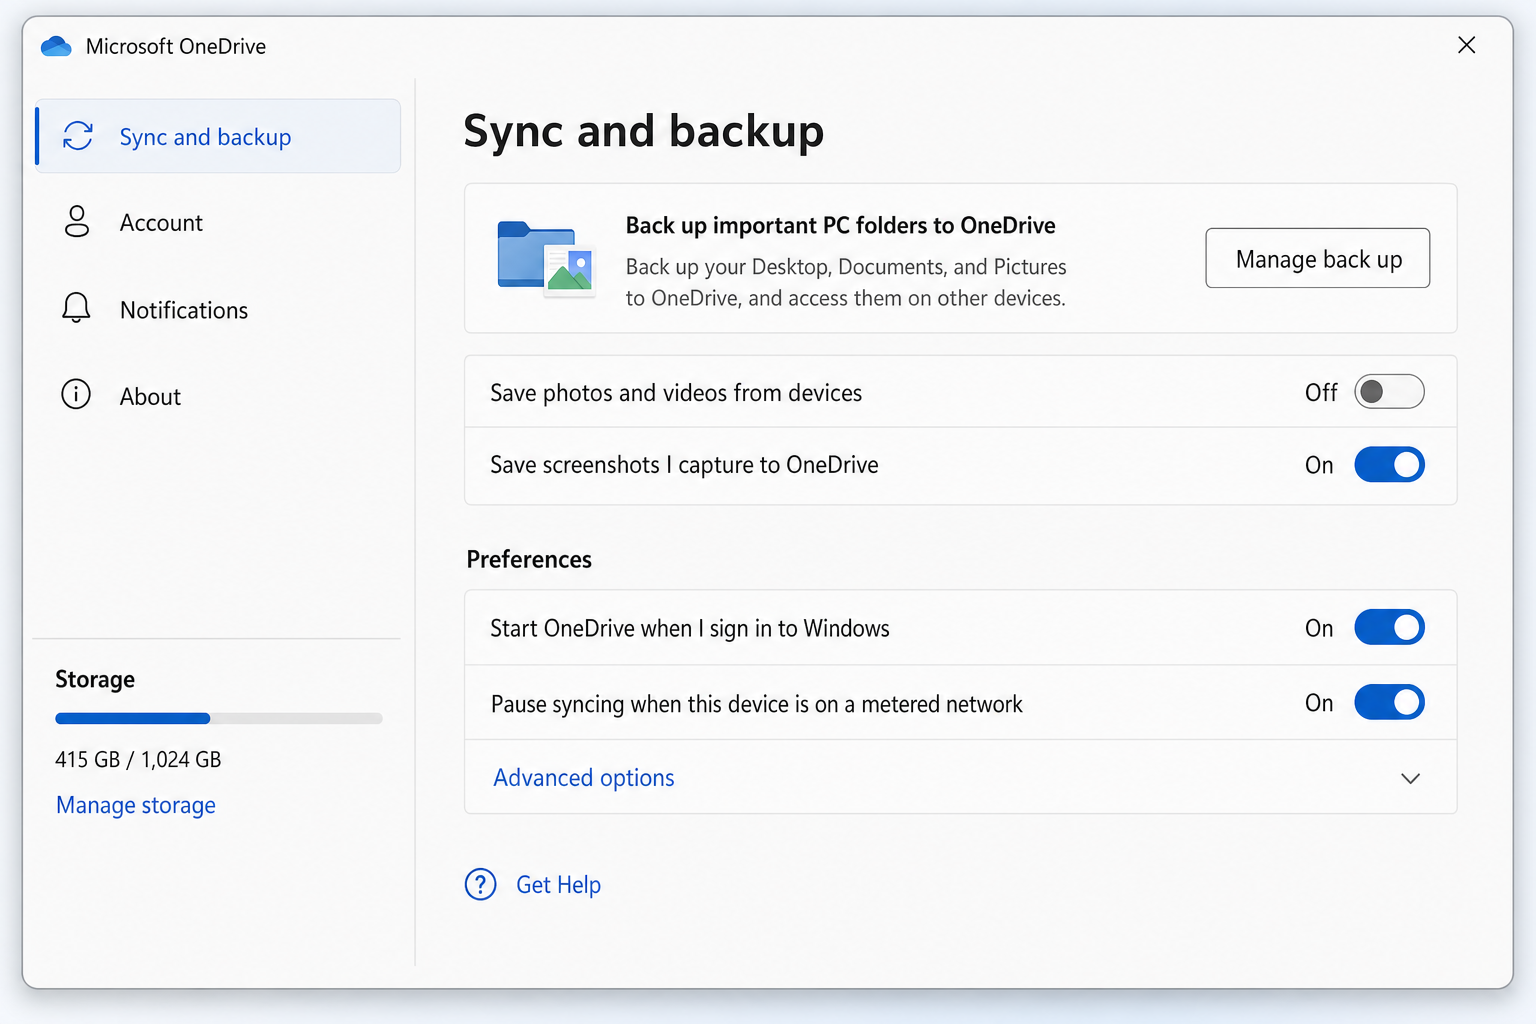1536x1024 pixels.
Task: Click Start OneDrive when I sign in label
Action: pos(690,629)
